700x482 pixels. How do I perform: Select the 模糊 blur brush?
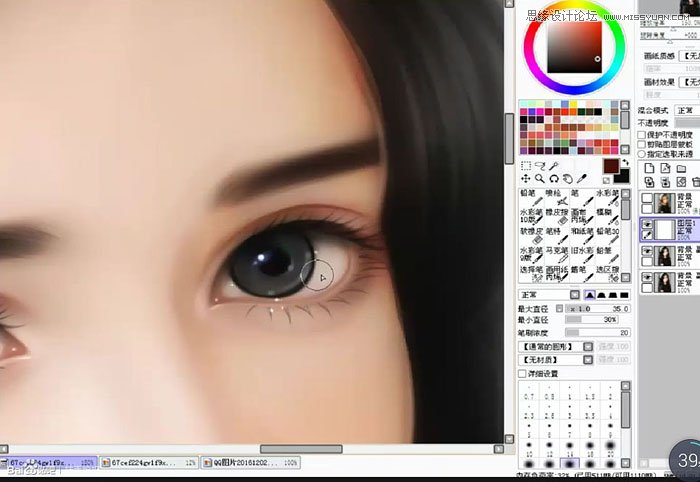[x=608, y=216]
